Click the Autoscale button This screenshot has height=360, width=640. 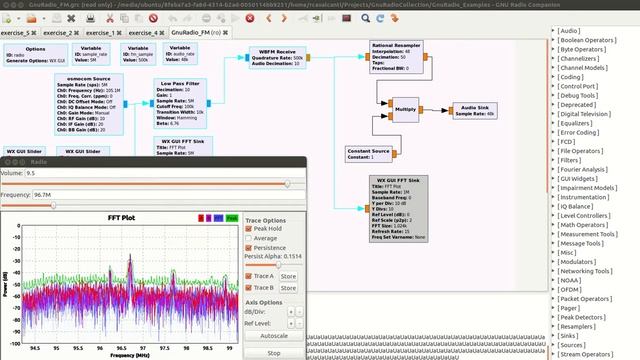274,336
